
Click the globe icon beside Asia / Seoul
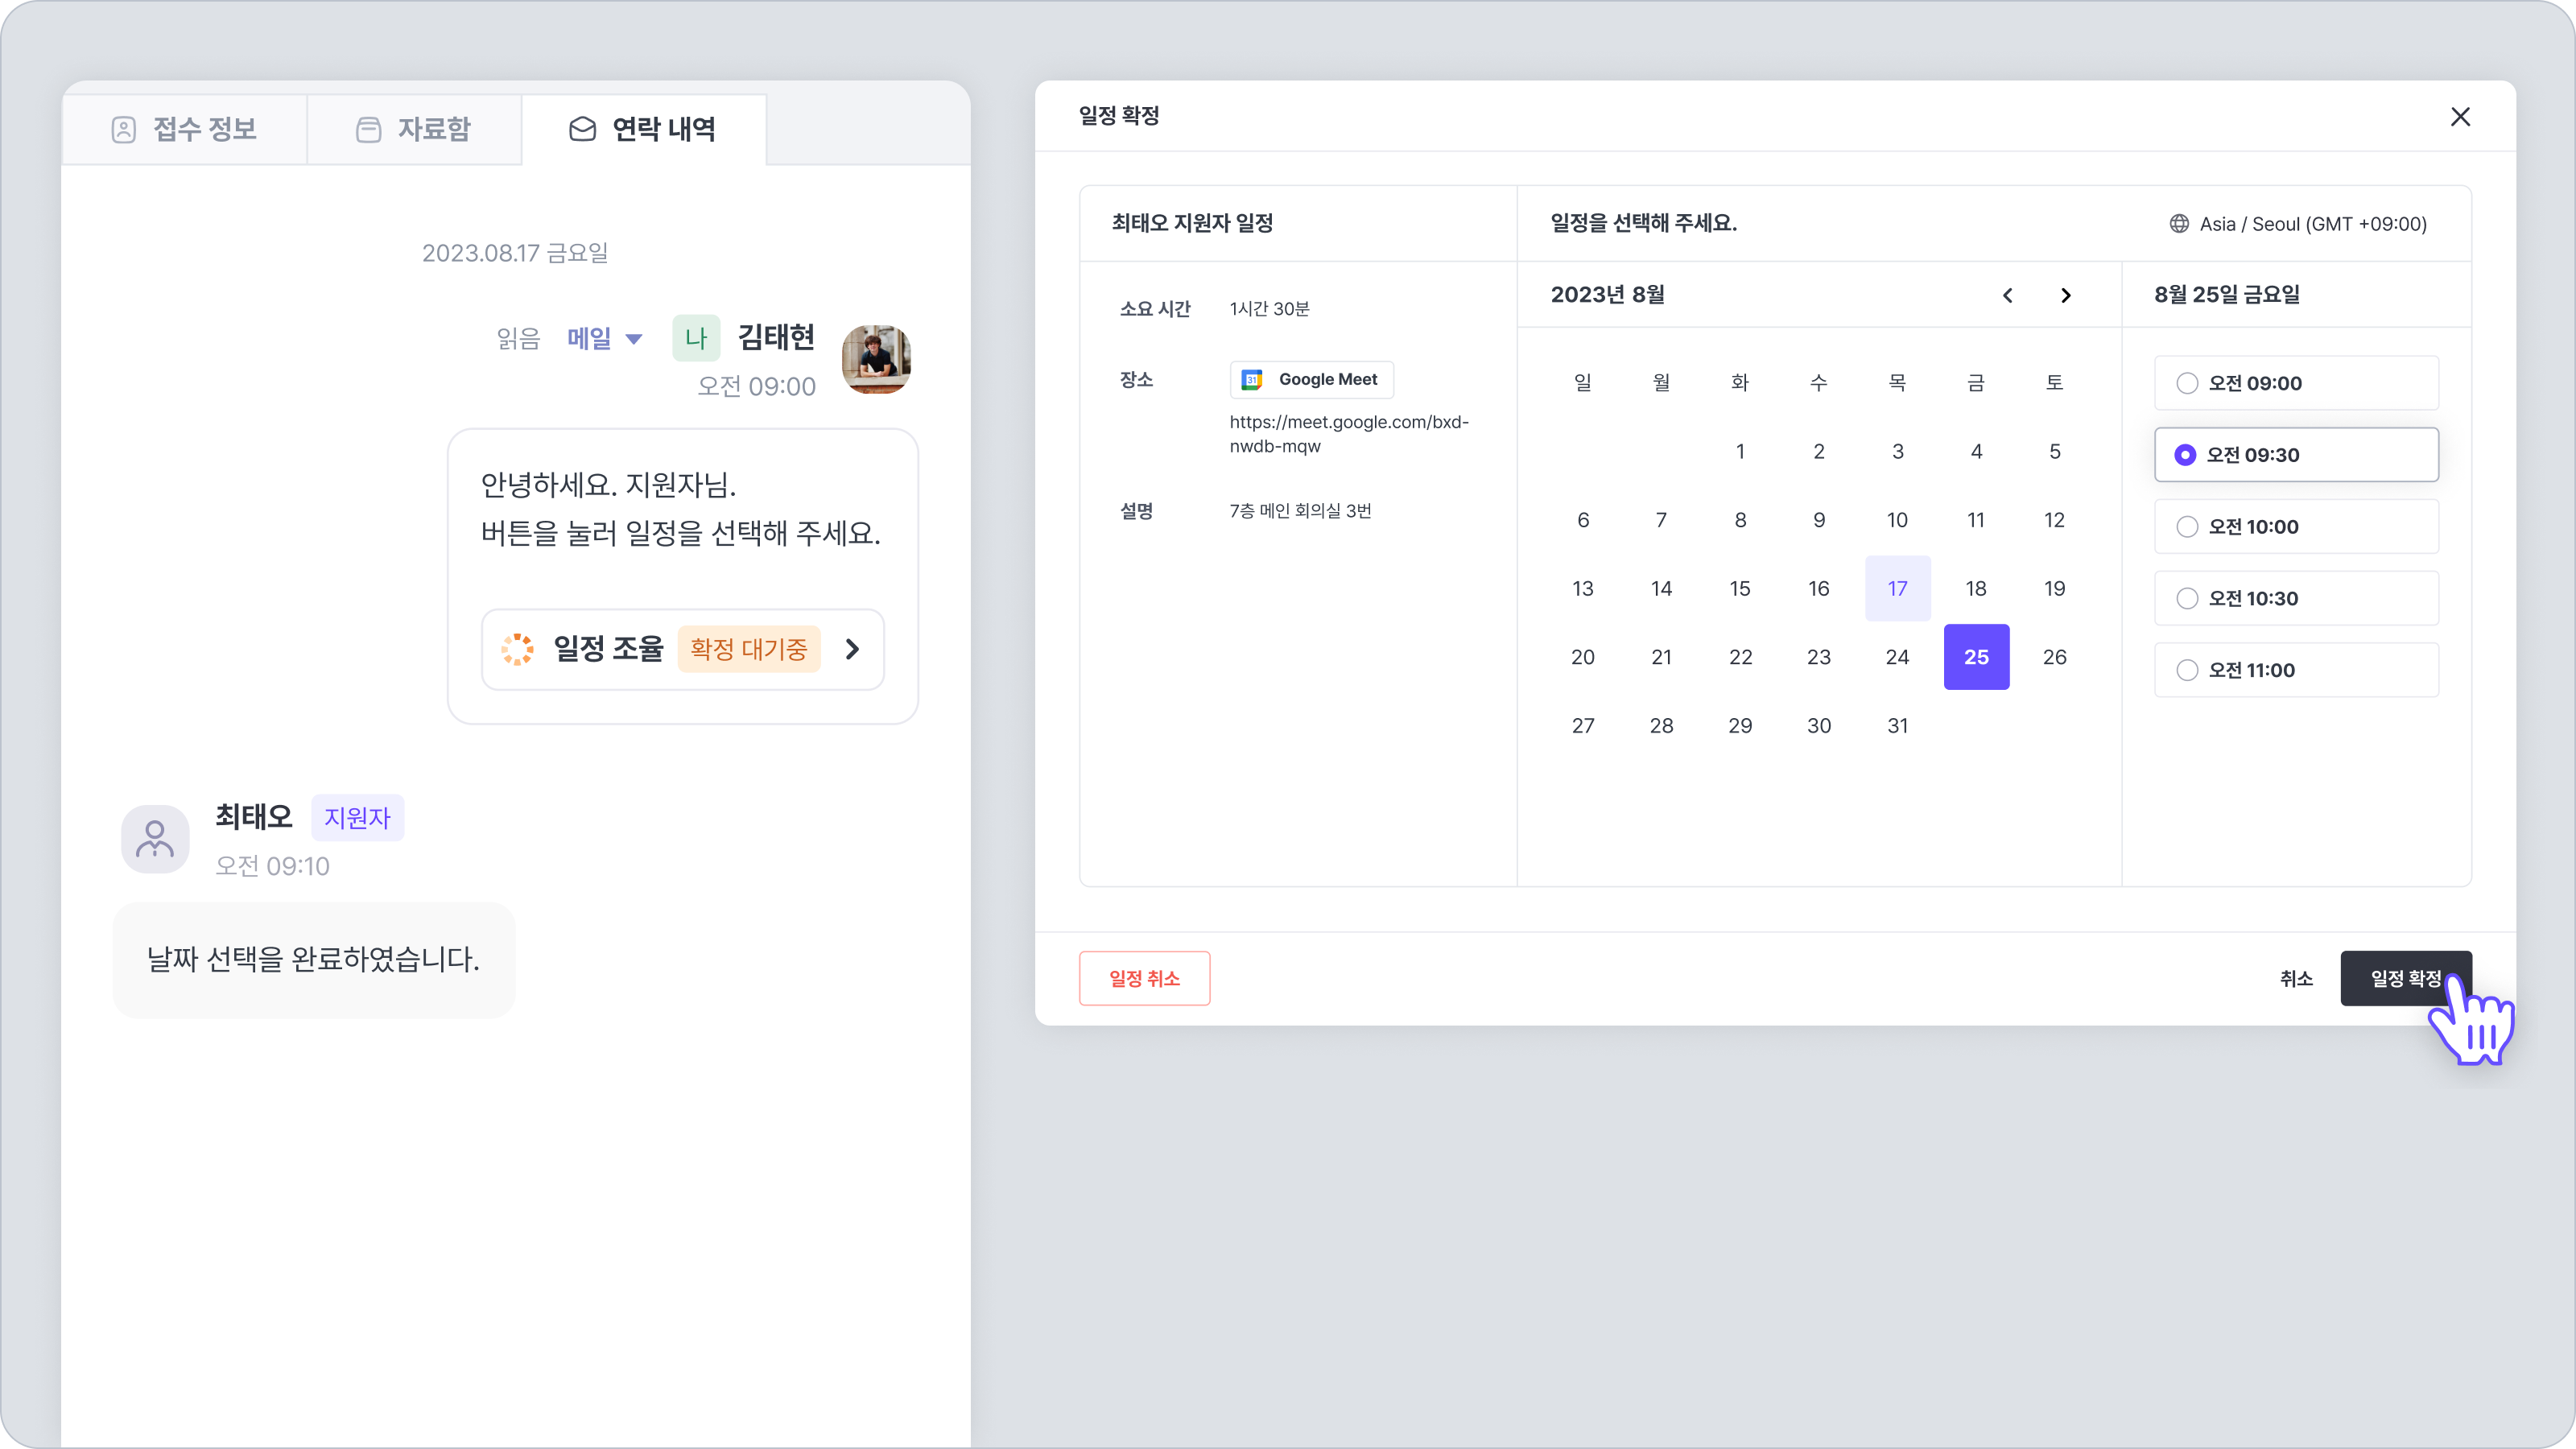(x=2178, y=224)
